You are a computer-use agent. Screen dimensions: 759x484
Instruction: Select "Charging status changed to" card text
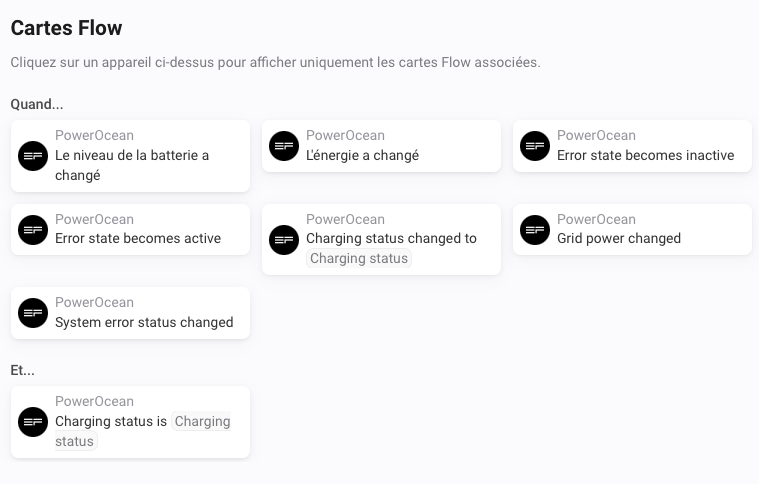pos(391,238)
